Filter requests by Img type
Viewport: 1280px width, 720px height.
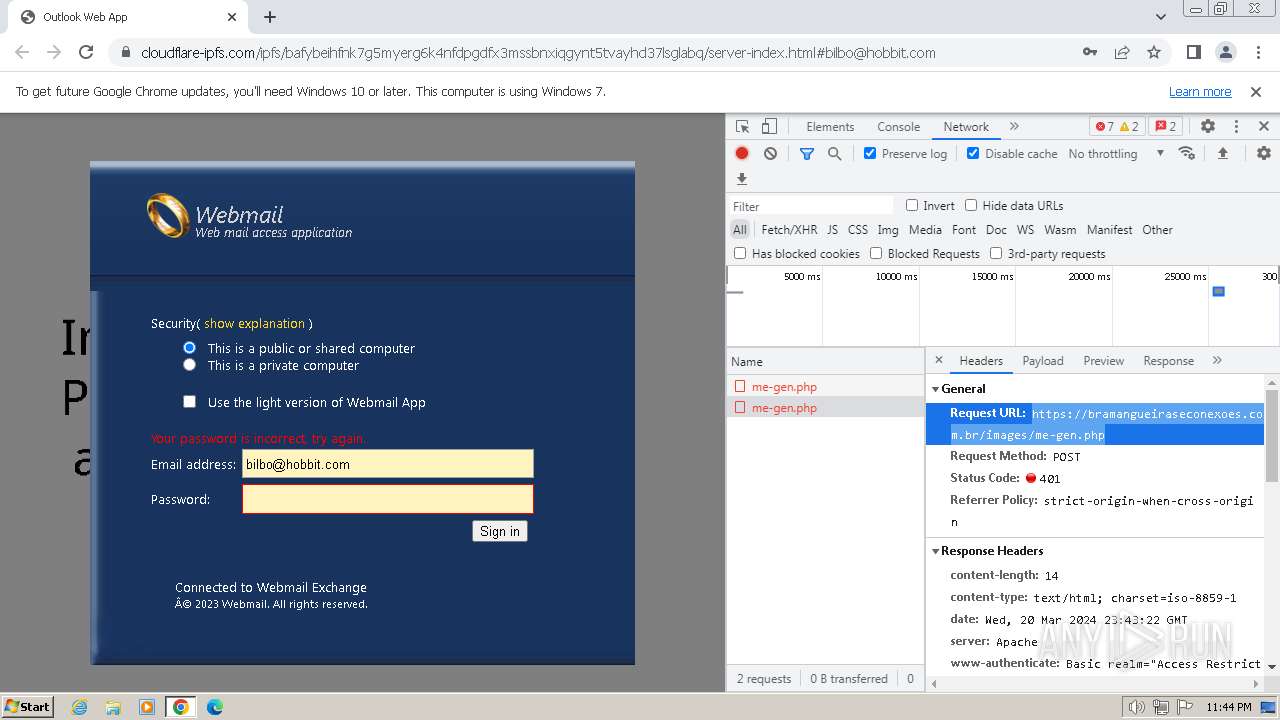pos(888,229)
